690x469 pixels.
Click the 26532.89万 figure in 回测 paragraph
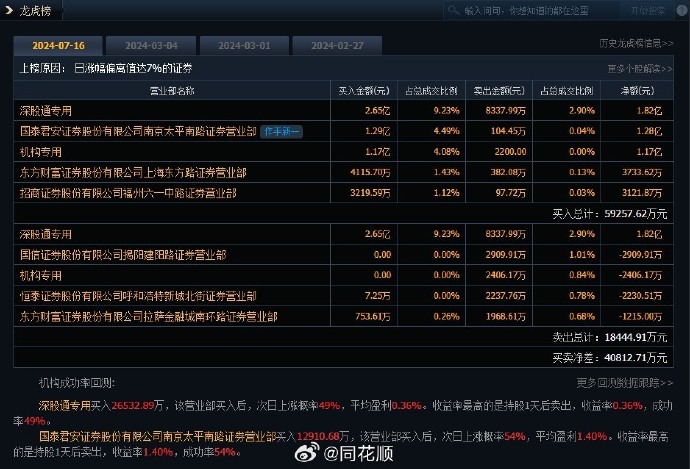pos(138,405)
